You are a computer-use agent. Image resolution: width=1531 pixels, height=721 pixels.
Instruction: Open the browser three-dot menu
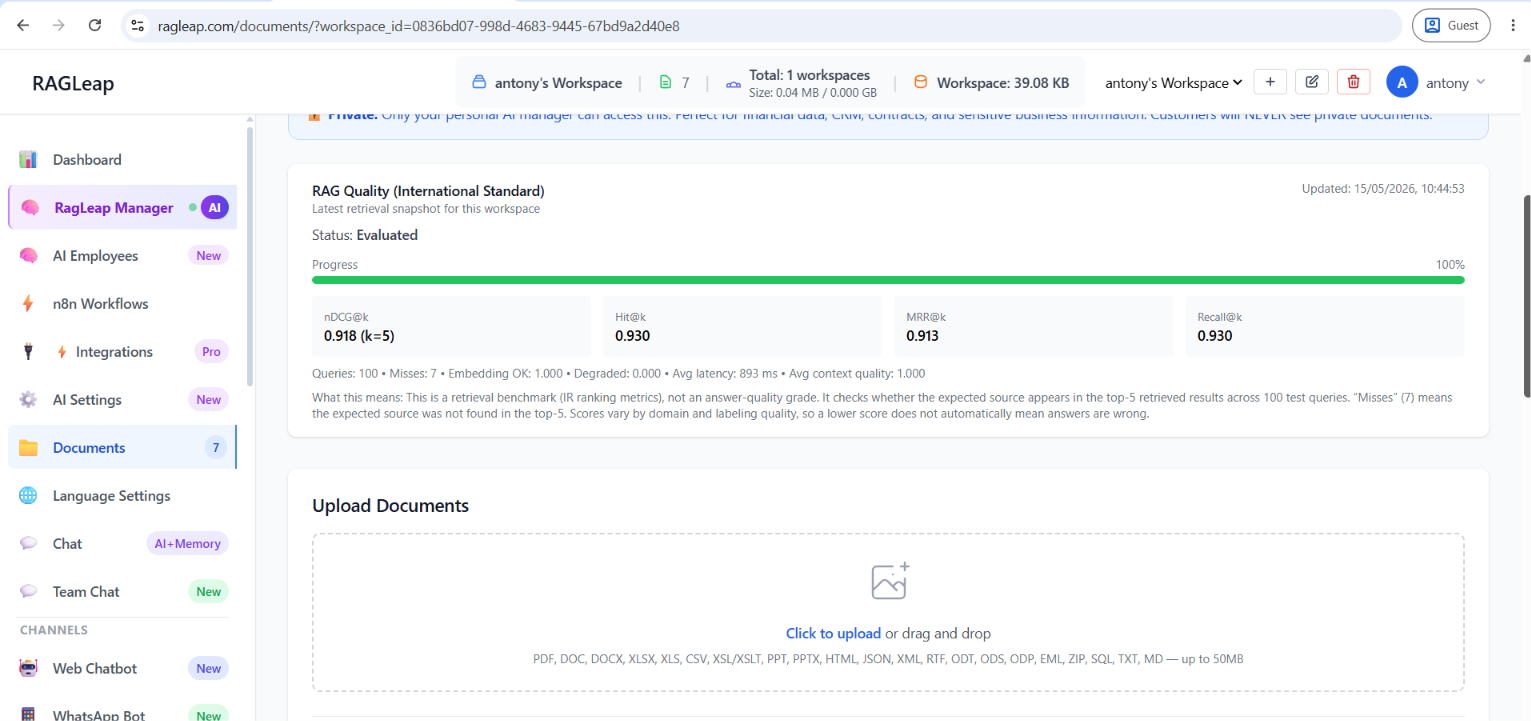[x=1513, y=25]
